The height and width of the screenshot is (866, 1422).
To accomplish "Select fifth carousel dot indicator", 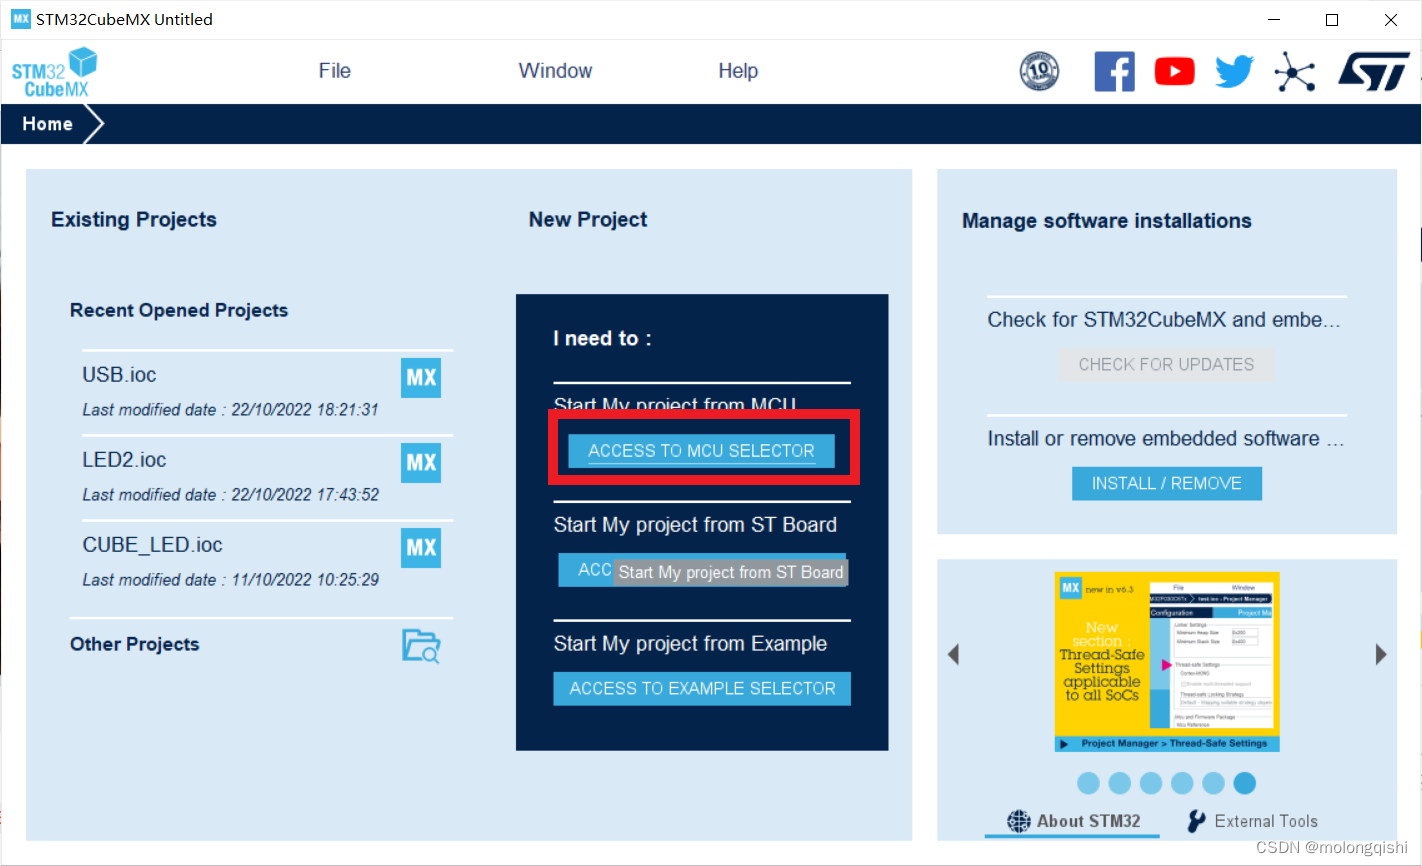I will click(1213, 783).
